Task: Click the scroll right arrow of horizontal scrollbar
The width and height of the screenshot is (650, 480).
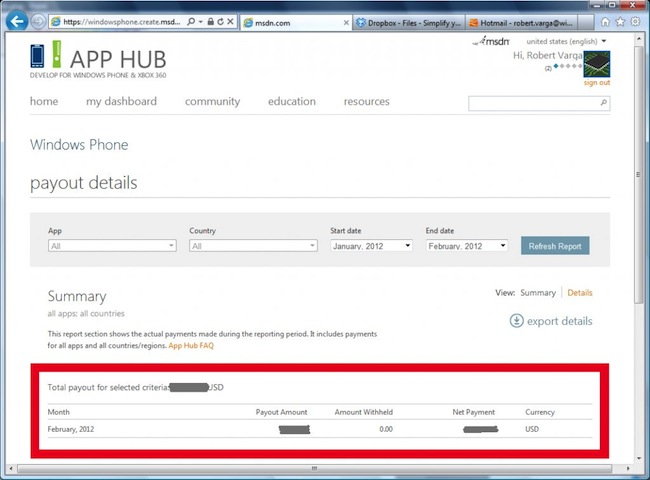Action: click(628, 468)
